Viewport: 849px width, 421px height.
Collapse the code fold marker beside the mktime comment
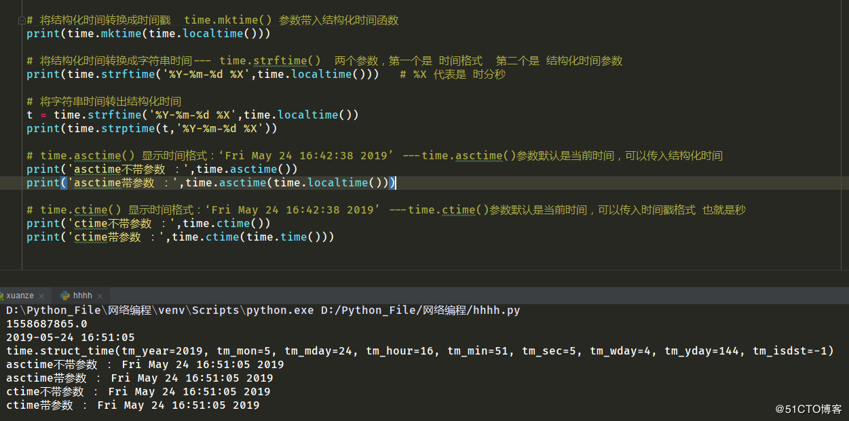tap(22, 20)
